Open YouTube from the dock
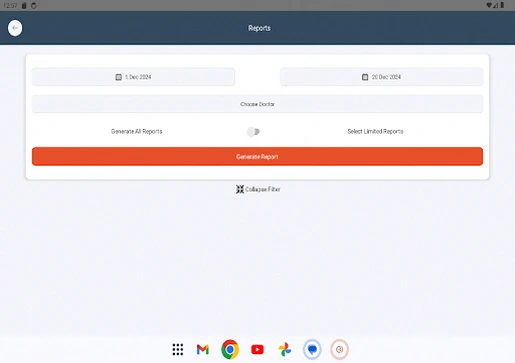Image resolution: width=515 pixels, height=363 pixels. point(257,349)
